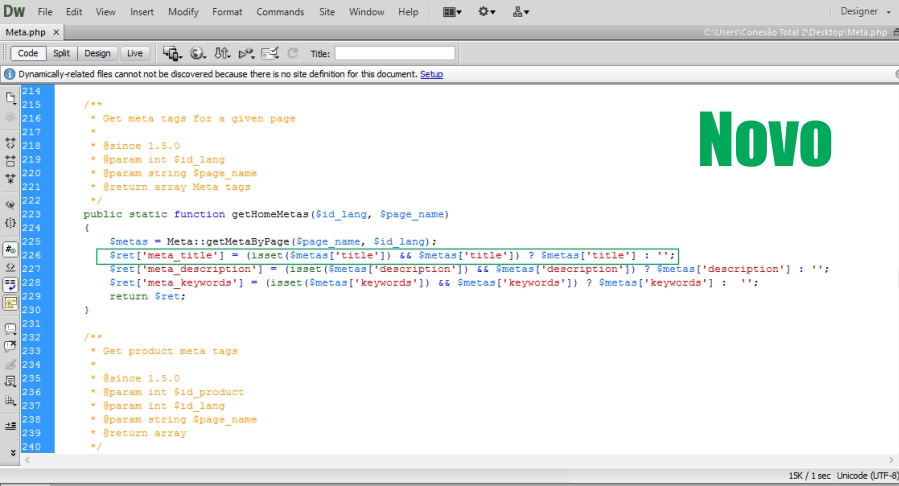Viewport: 899px width, 486px height.
Task: Open the Layout dropdown in application bar
Action: coord(452,11)
